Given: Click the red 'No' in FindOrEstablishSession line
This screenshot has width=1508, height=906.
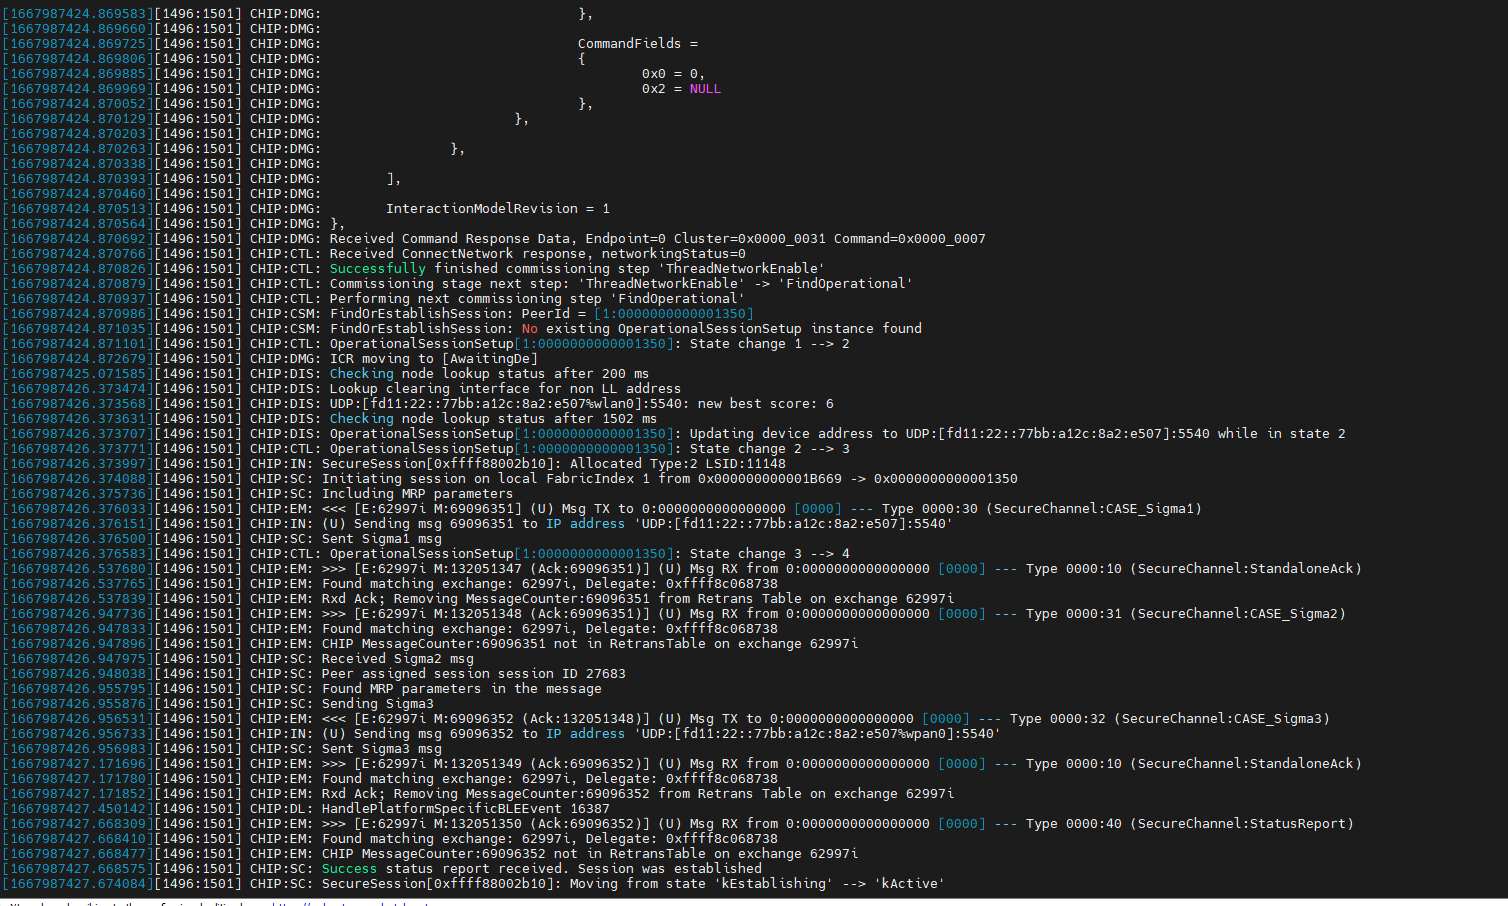Looking at the screenshot, I should (530, 329).
